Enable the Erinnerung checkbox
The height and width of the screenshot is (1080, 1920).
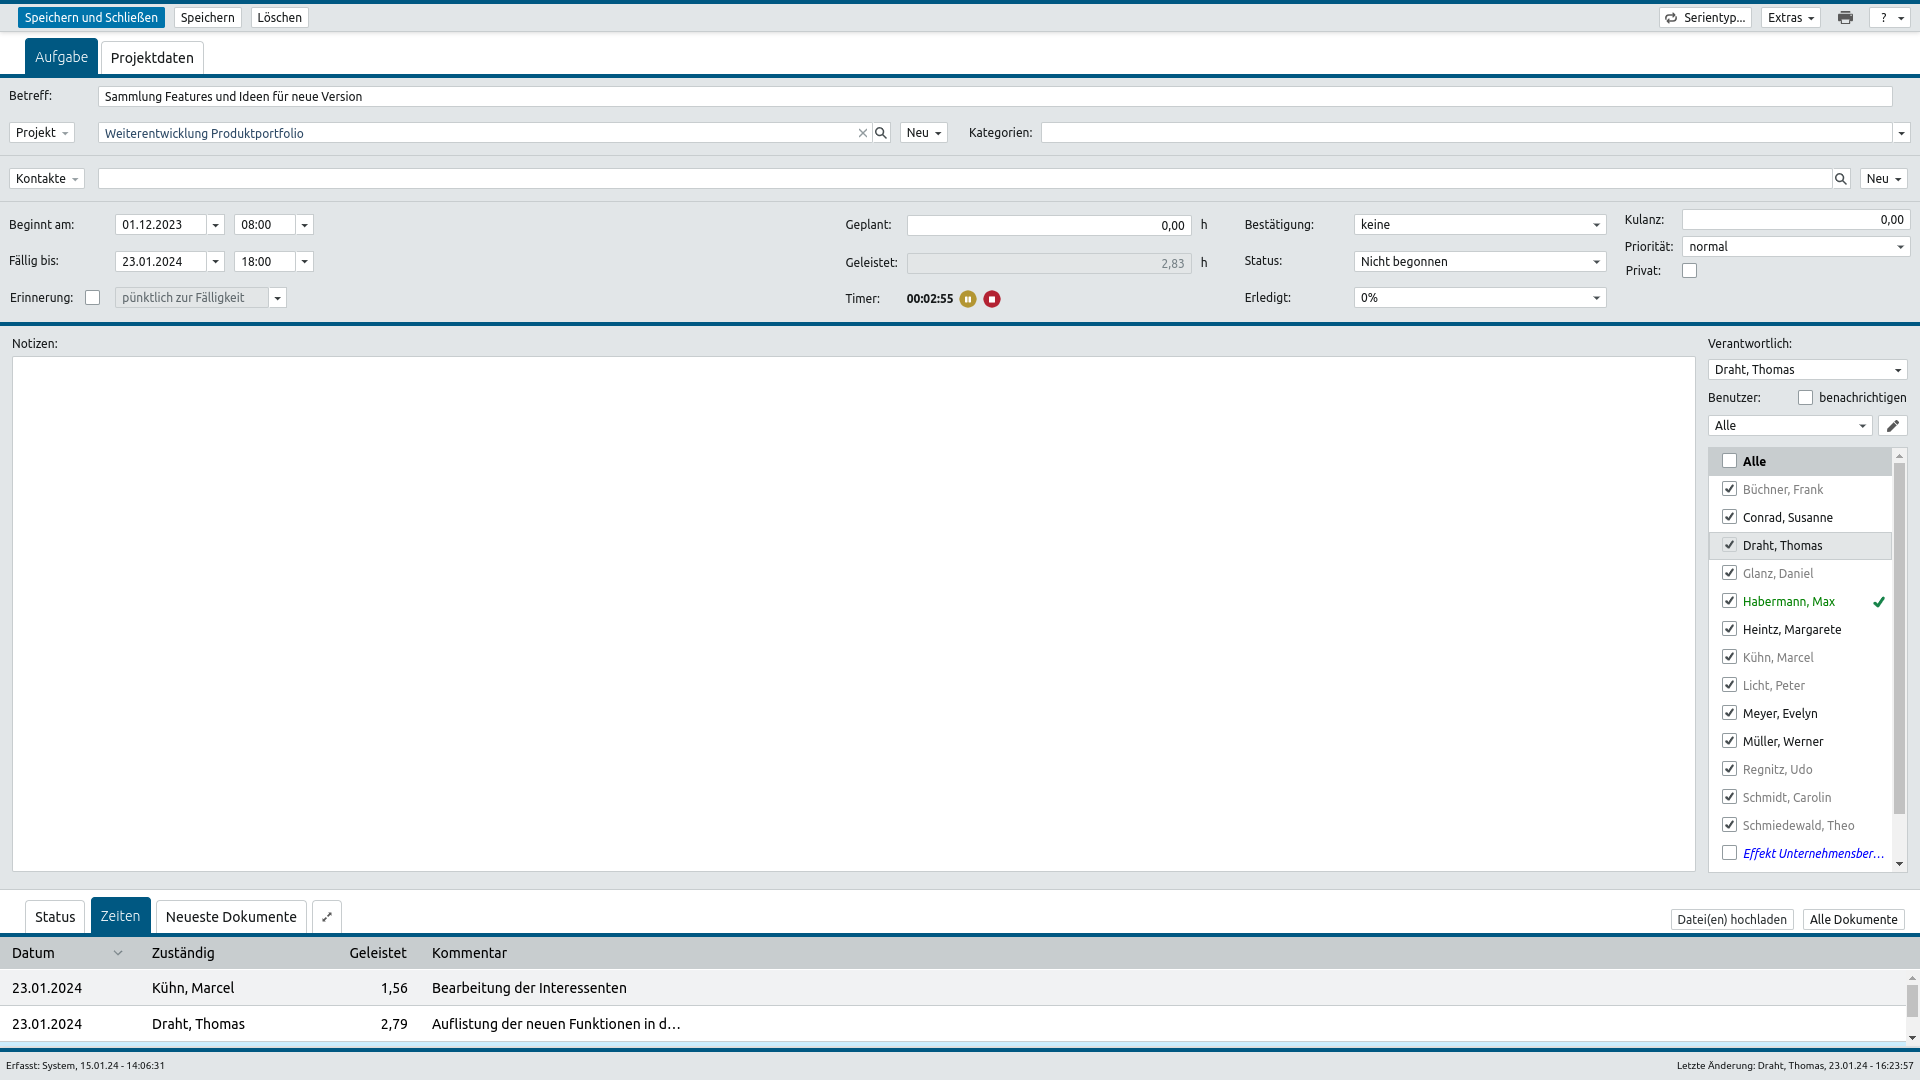[x=93, y=298]
